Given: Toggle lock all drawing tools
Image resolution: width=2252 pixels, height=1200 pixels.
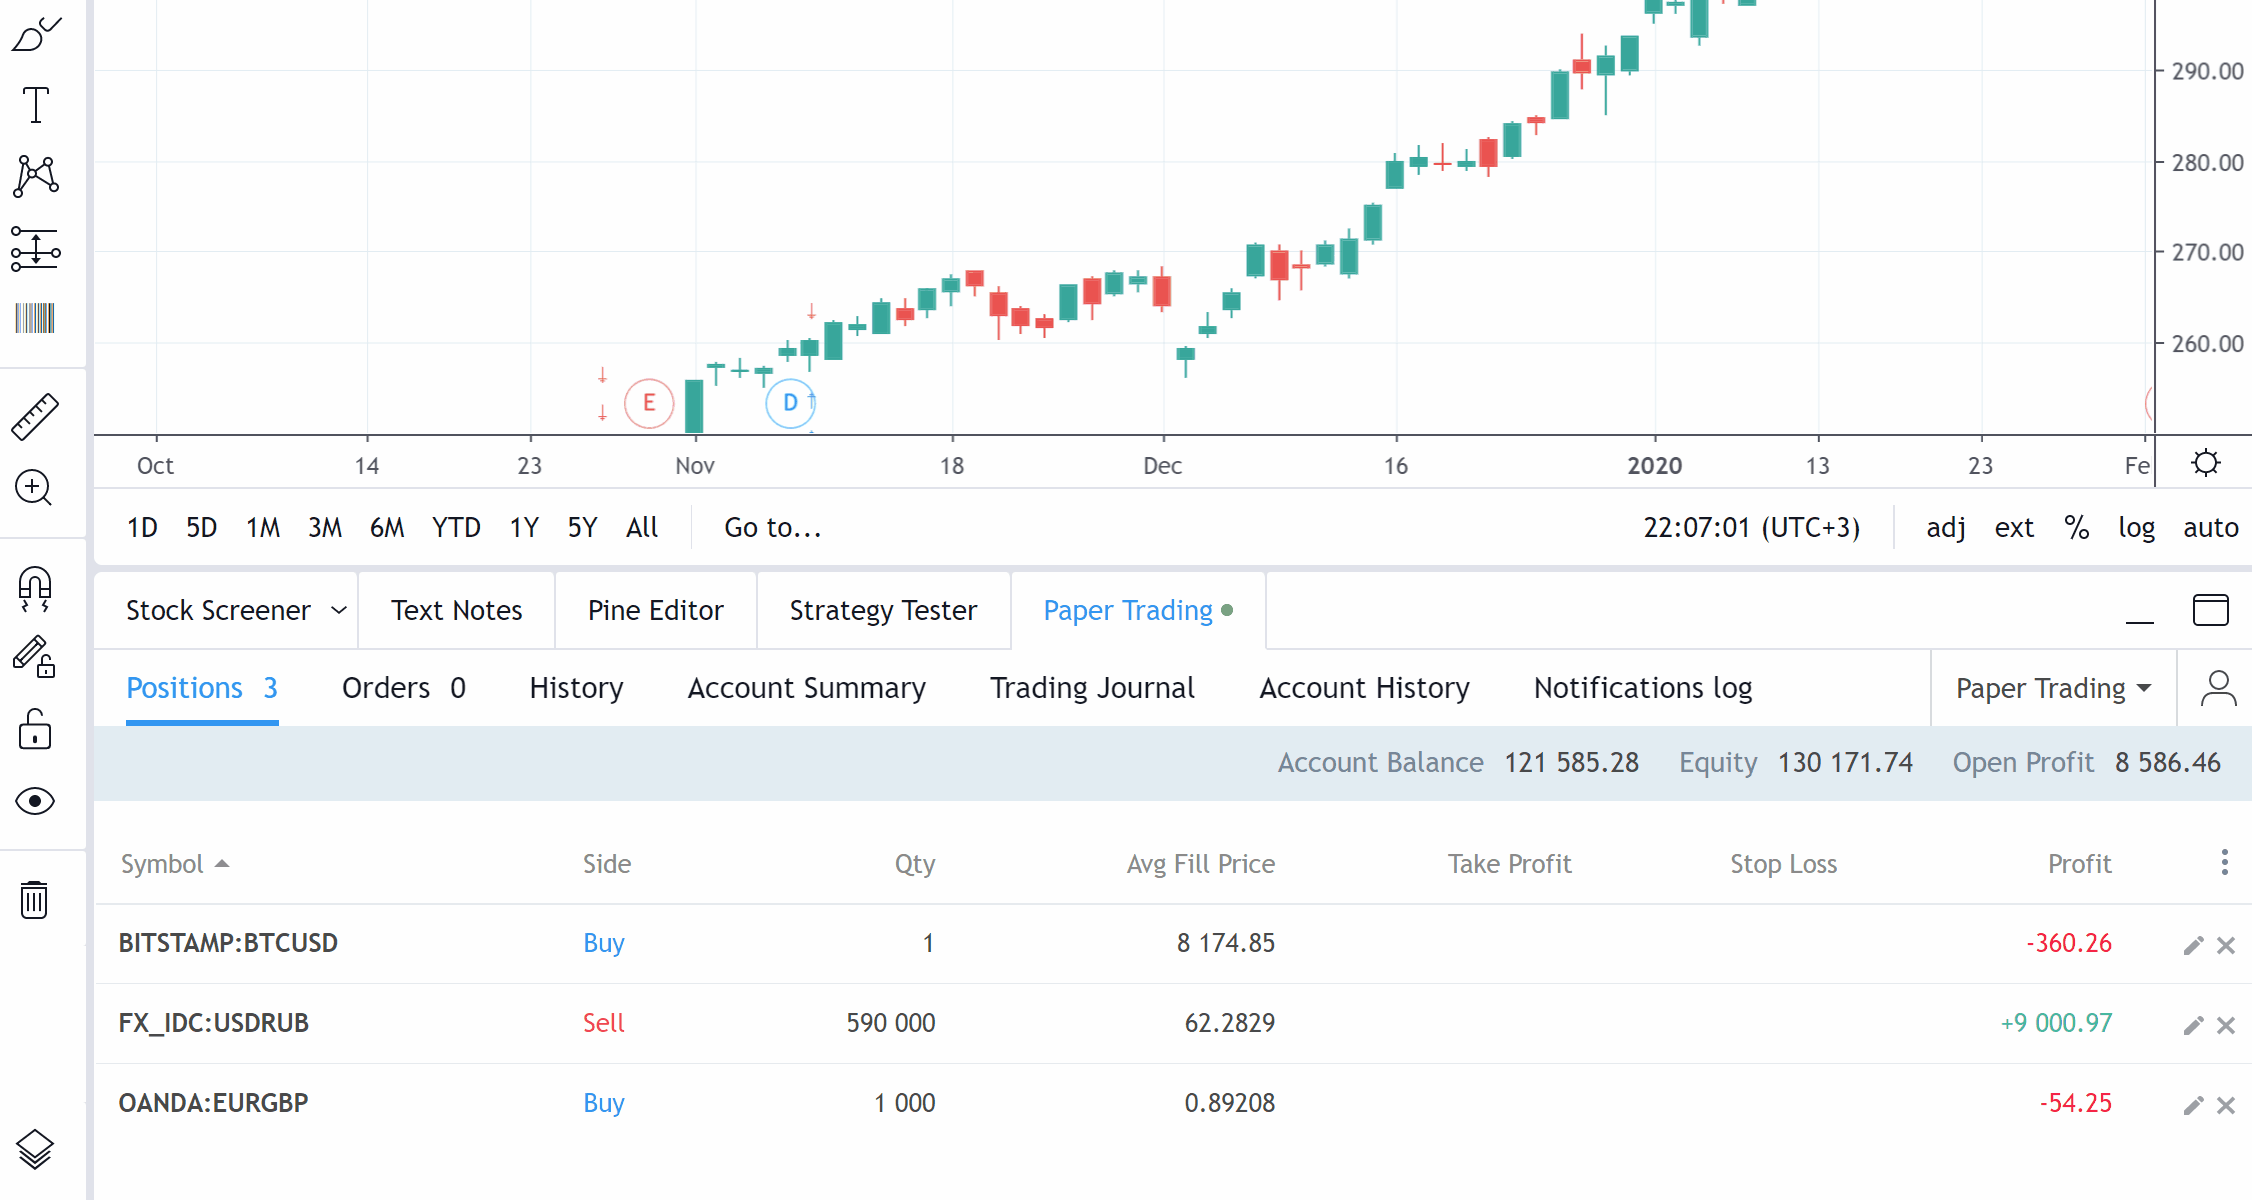Looking at the screenshot, I should pos(35,730).
